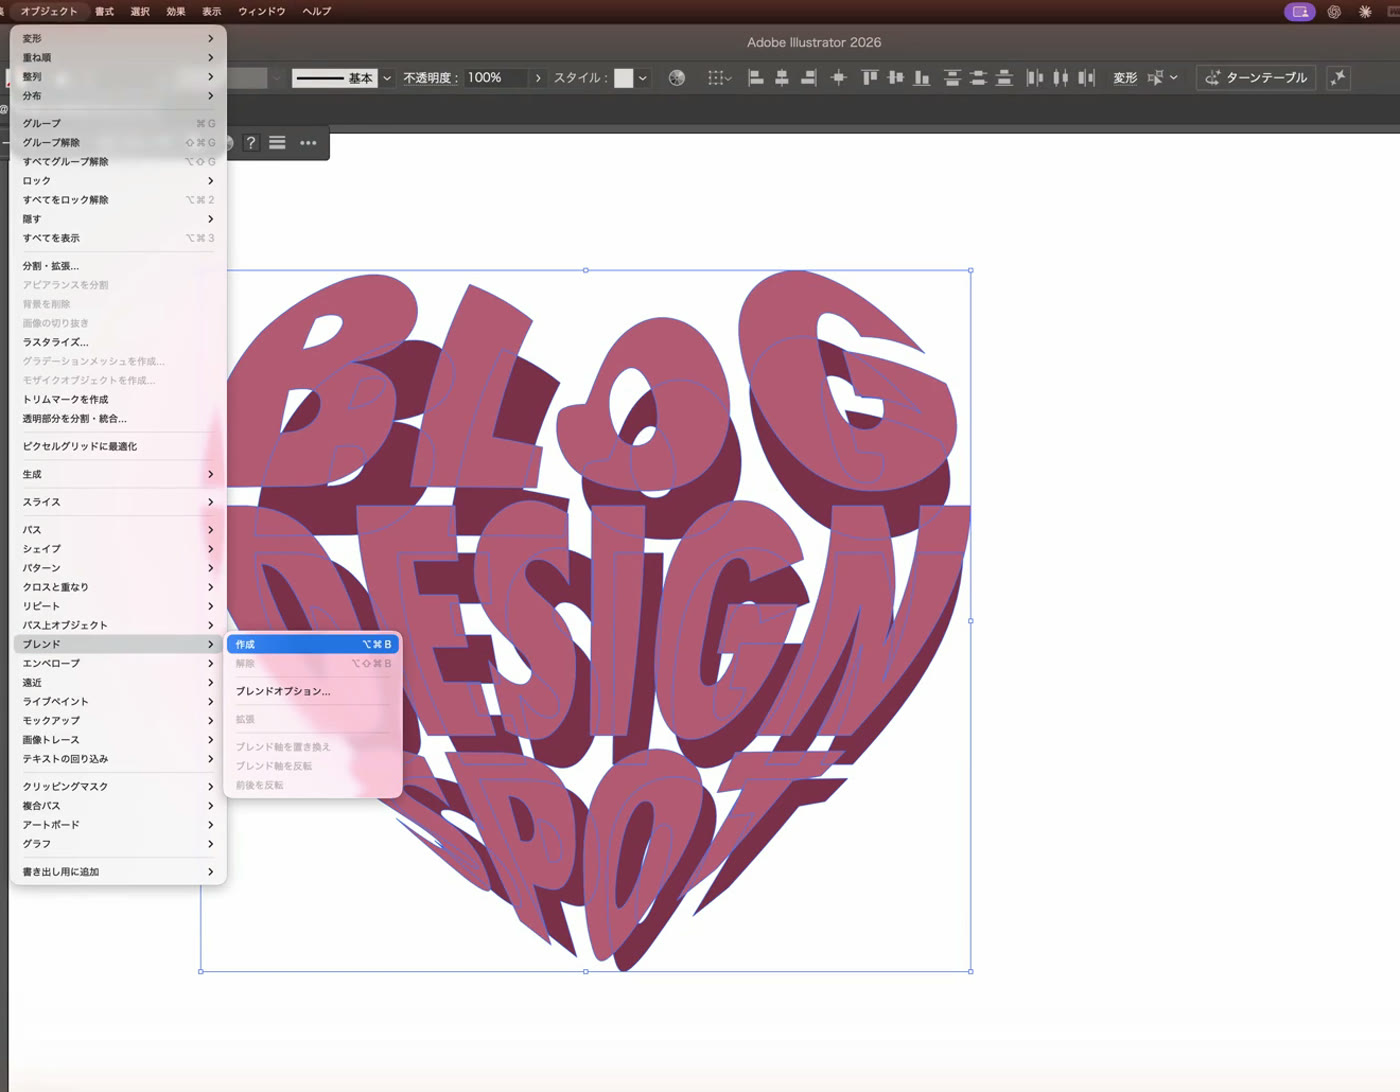Click the question mark help icon
This screenshot has width=1400, height=1092.
pos(251,143)
